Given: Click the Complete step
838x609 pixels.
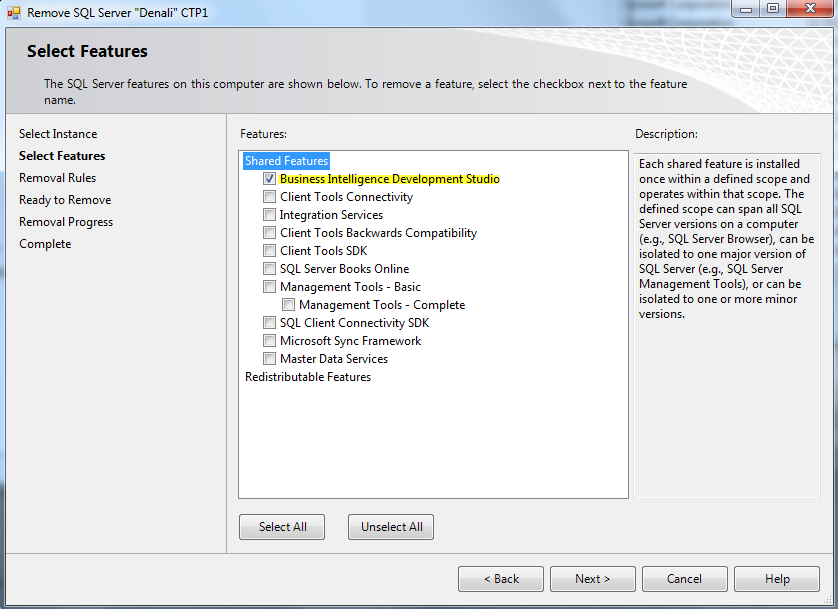Looking at the screenshot, I should (x=45, y=244).
